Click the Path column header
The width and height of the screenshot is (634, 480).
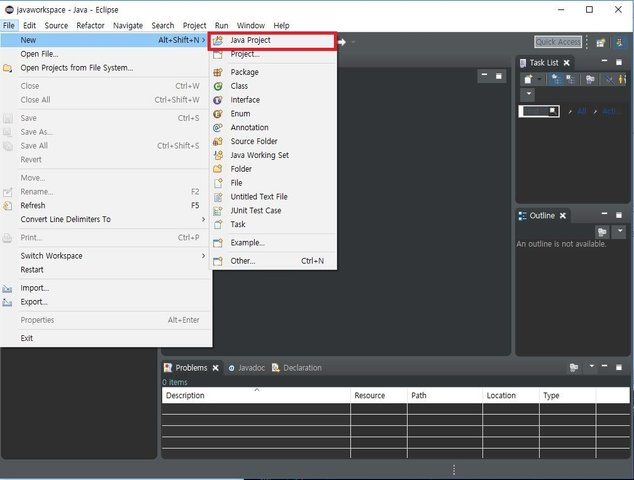(x=445, y=395)
